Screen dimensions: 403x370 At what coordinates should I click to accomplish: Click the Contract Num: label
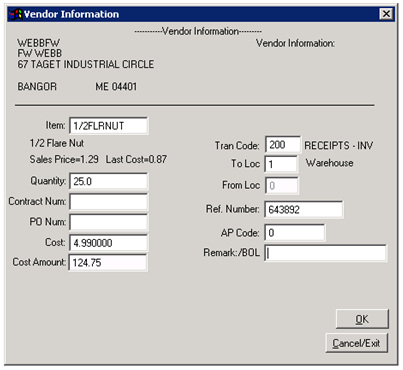click(x=37, y=201)
